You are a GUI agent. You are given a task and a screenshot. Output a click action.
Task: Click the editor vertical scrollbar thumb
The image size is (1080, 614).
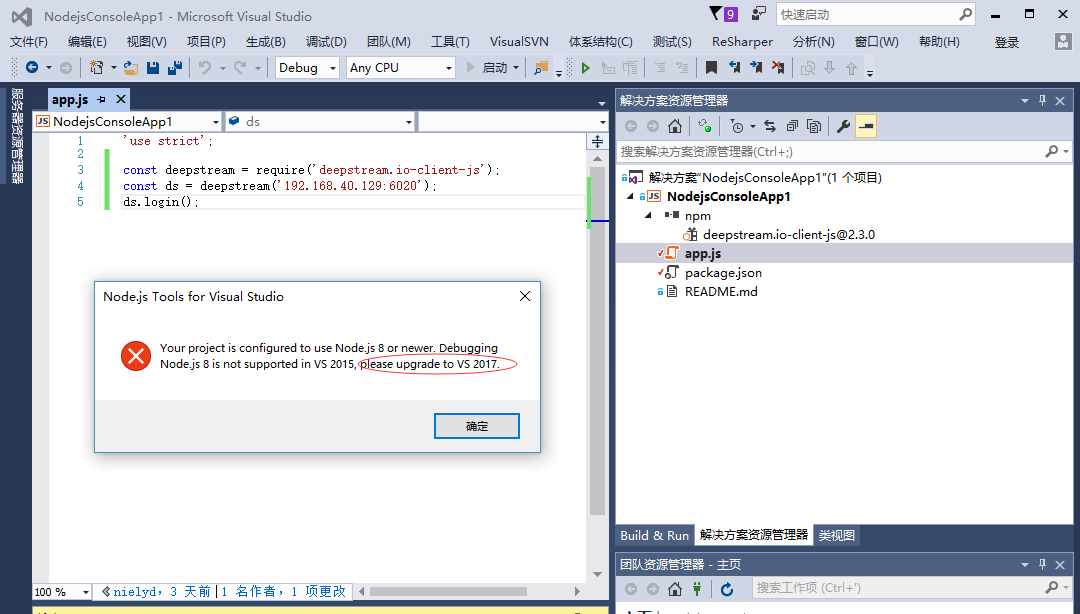point(597,340)
